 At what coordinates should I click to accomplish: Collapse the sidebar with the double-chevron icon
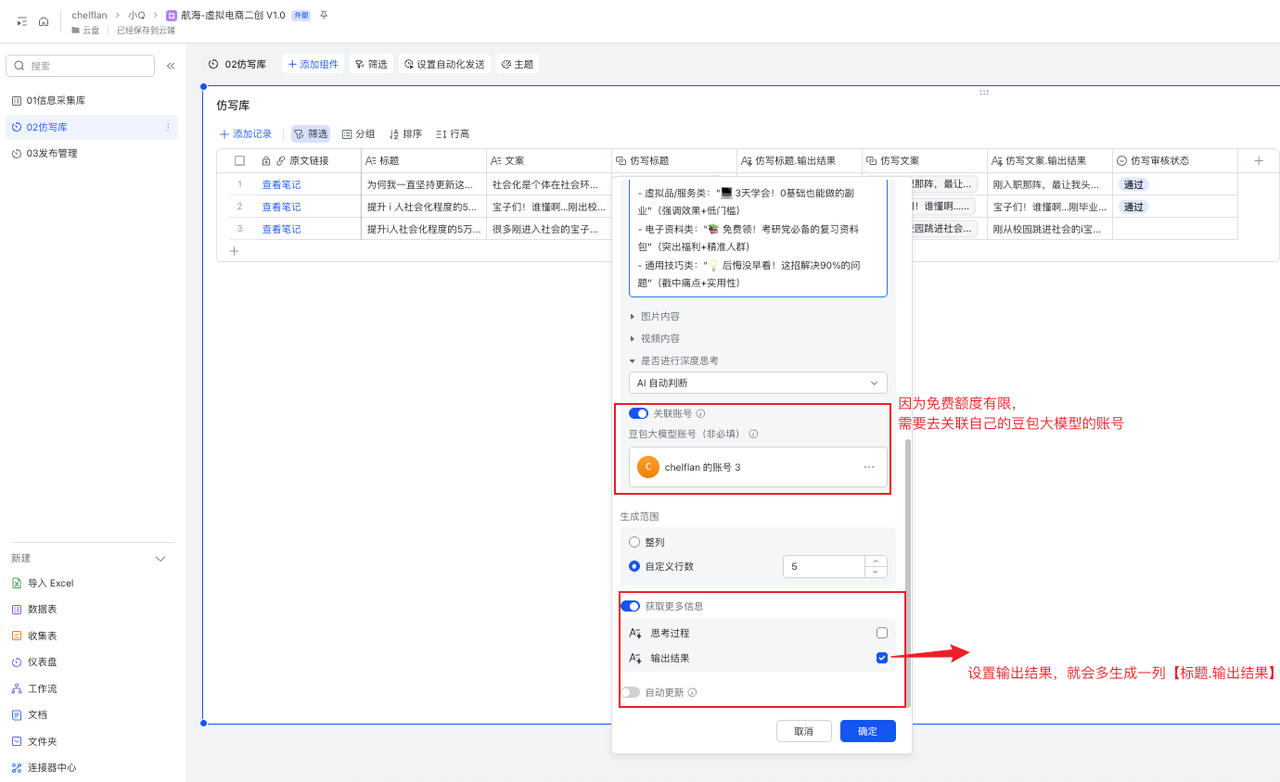click(x=170, y=66)
